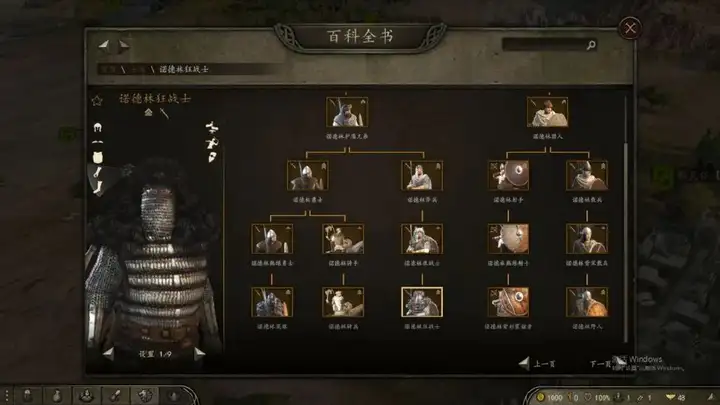720x405 pixels.
Task: Click the search magnifier icon
Action: pyautogui.click(x=591, y=45)
